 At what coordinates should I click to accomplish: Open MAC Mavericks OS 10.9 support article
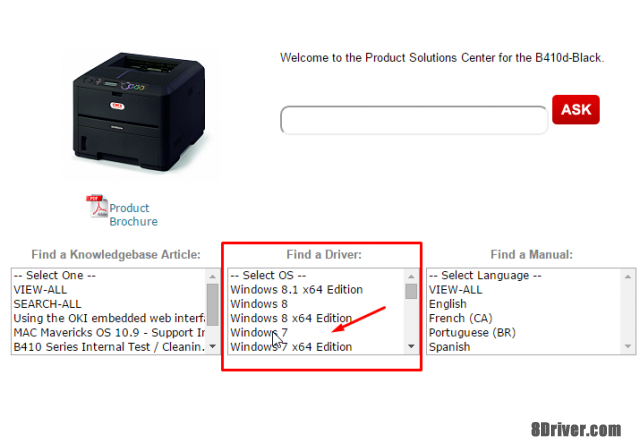point(109,332)
